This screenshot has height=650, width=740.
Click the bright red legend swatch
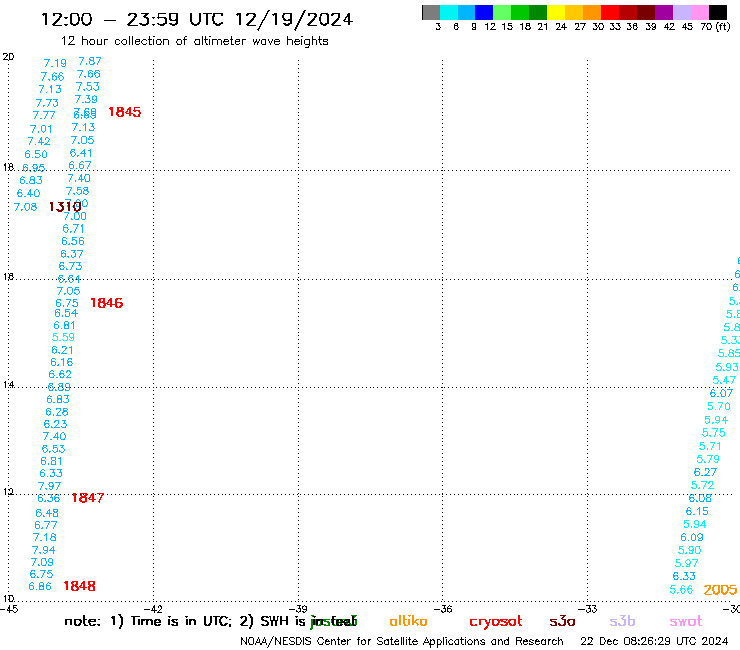610,12
